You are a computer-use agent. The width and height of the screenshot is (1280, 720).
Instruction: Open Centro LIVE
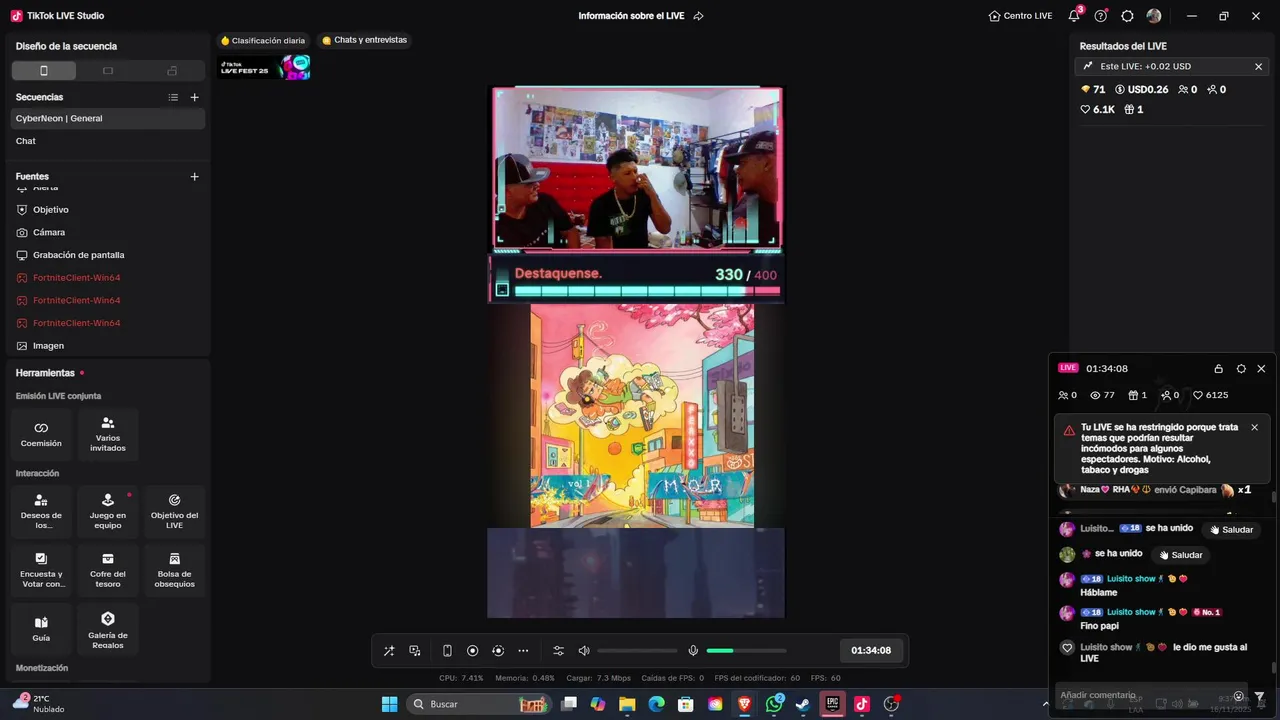[1020, 16]
